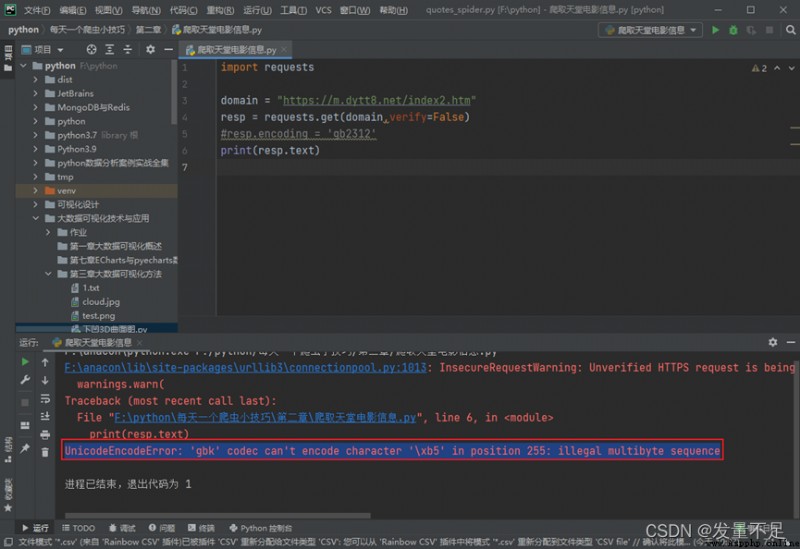The image size is (800, 549).
Task: Expand the MongoDB与Redis folder
Action: coord(35,107)
